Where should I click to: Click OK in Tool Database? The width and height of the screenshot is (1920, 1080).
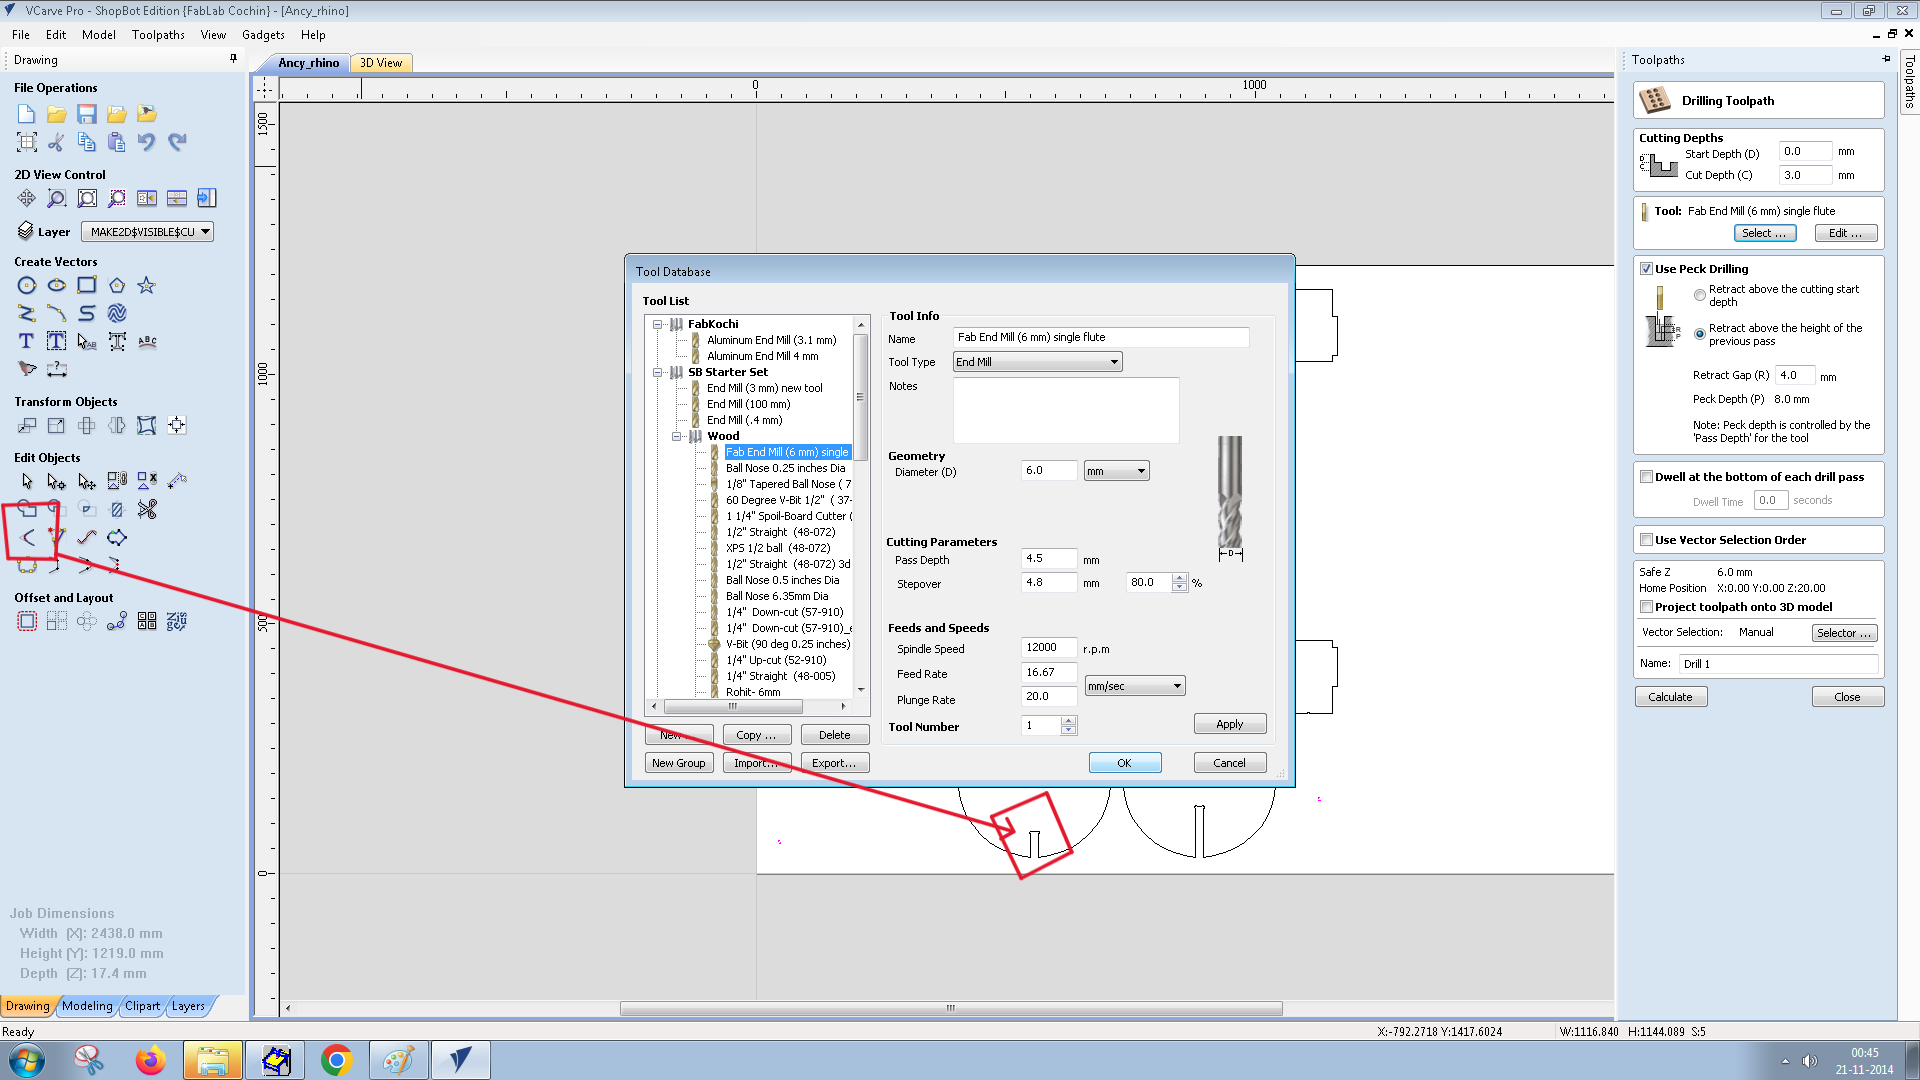pos(1125,763)
